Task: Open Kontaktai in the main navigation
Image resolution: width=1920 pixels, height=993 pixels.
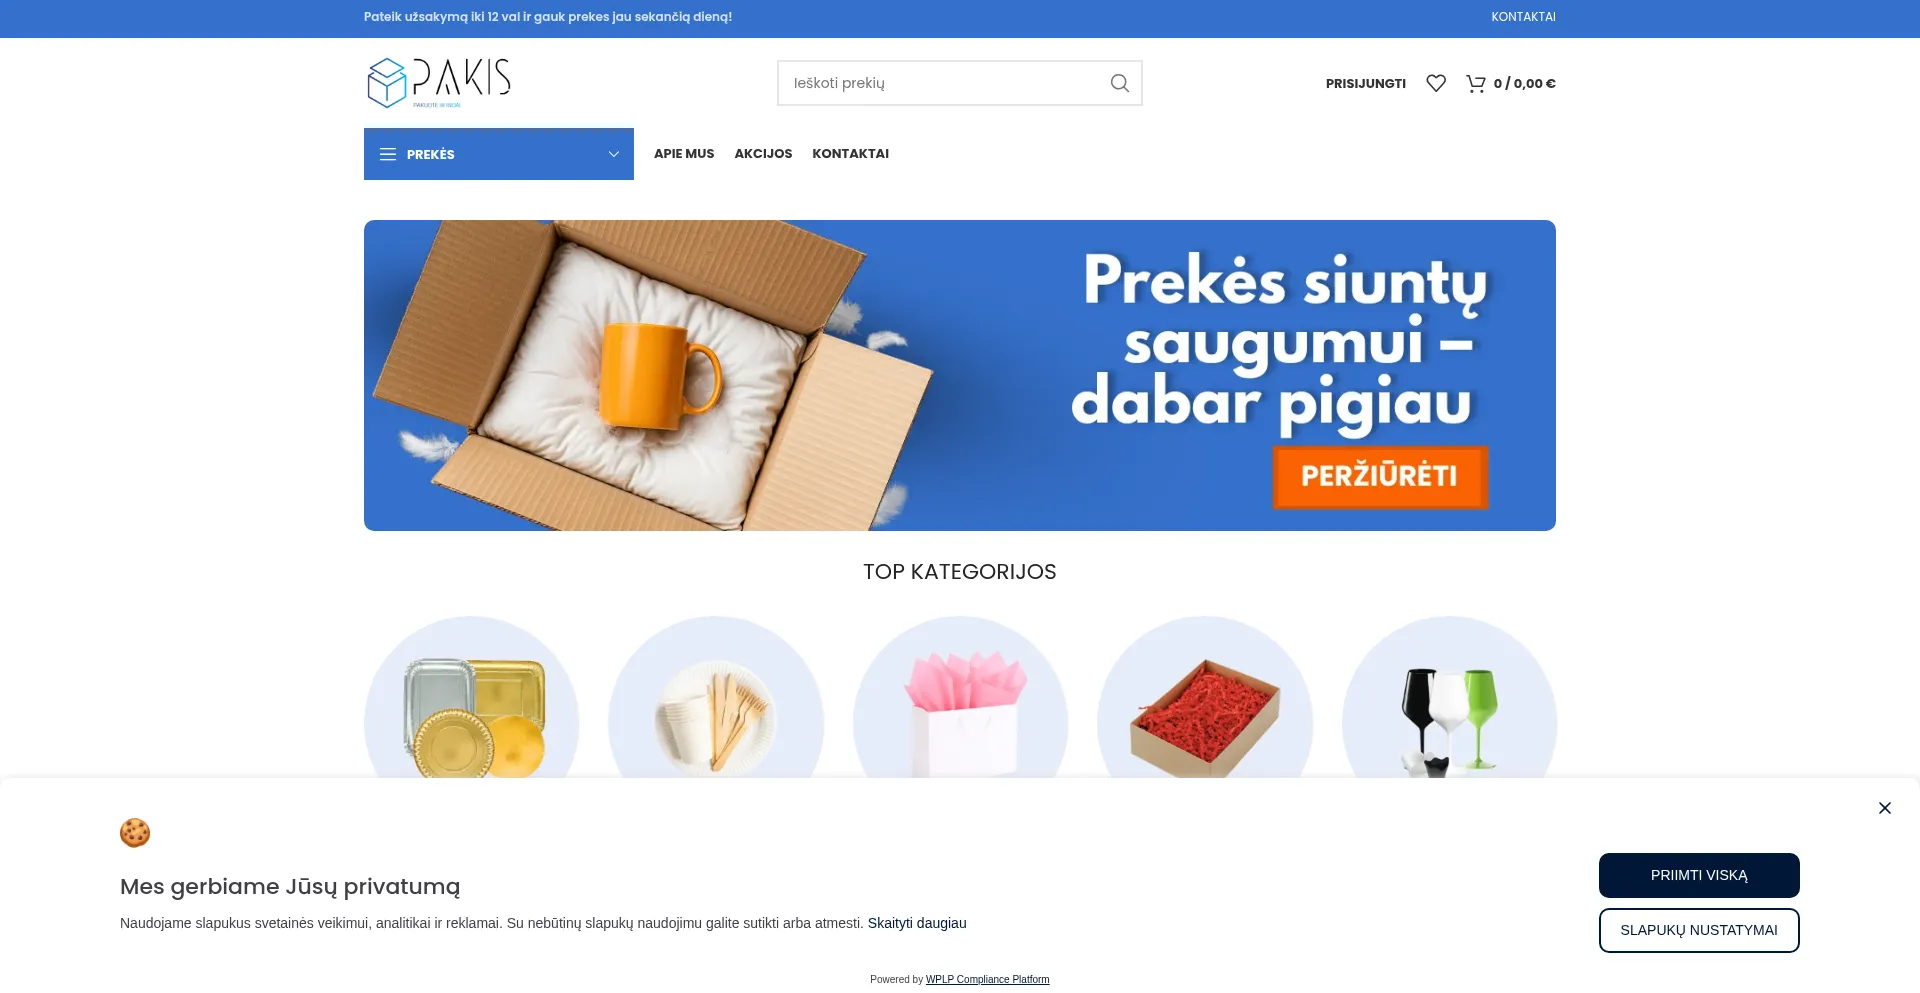Action: click(850, 154)
